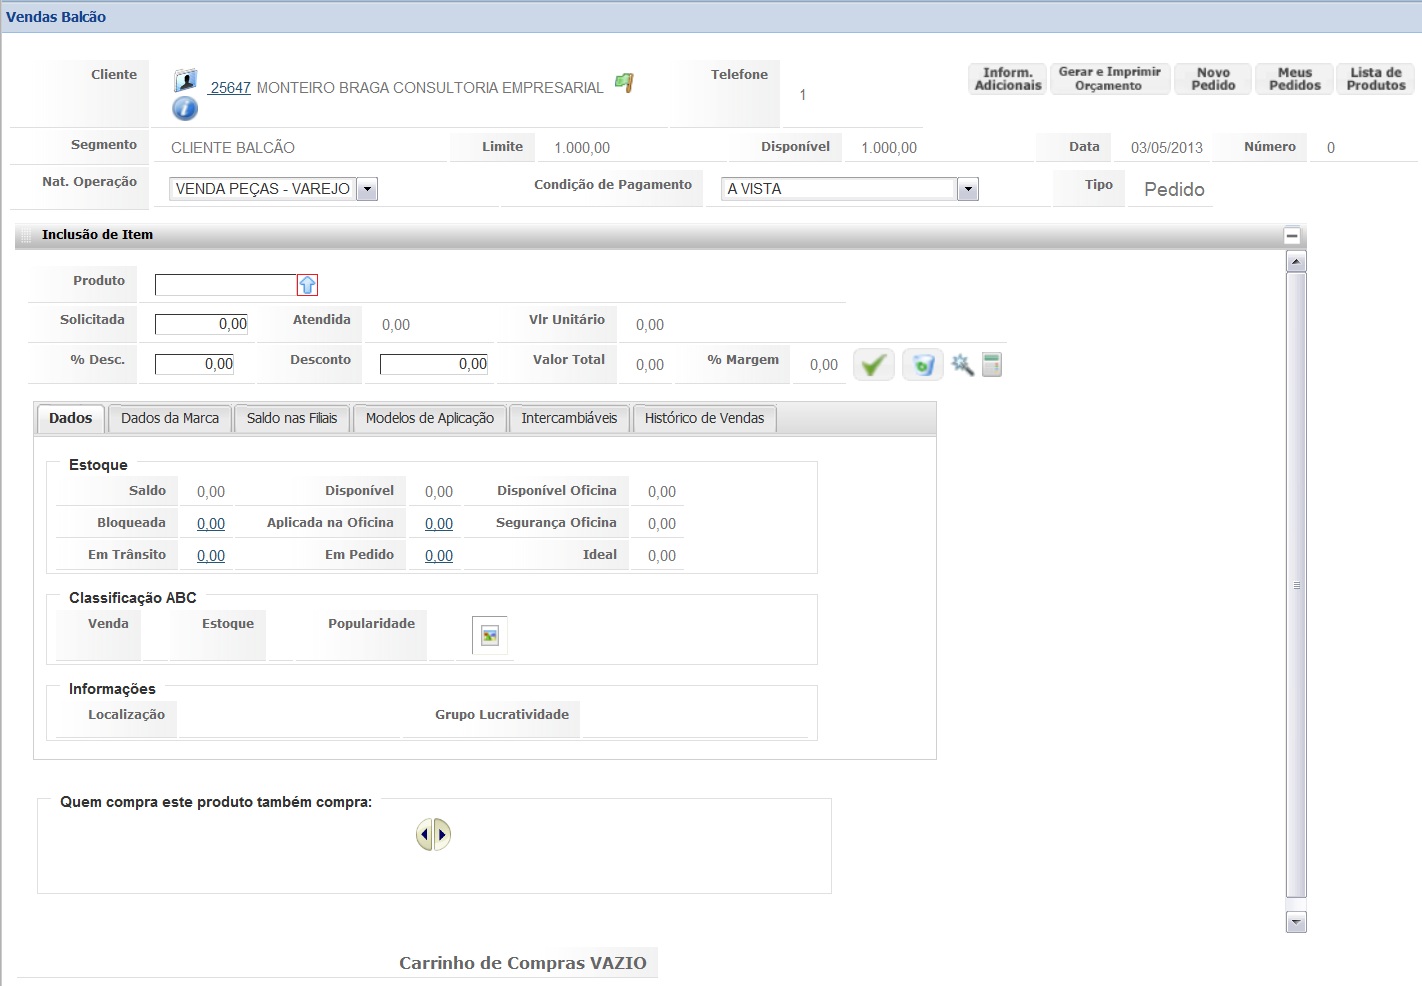Click the green flag icon after client name
Viewport: 1422px width, 986px height.
click(x=624, y=83)
